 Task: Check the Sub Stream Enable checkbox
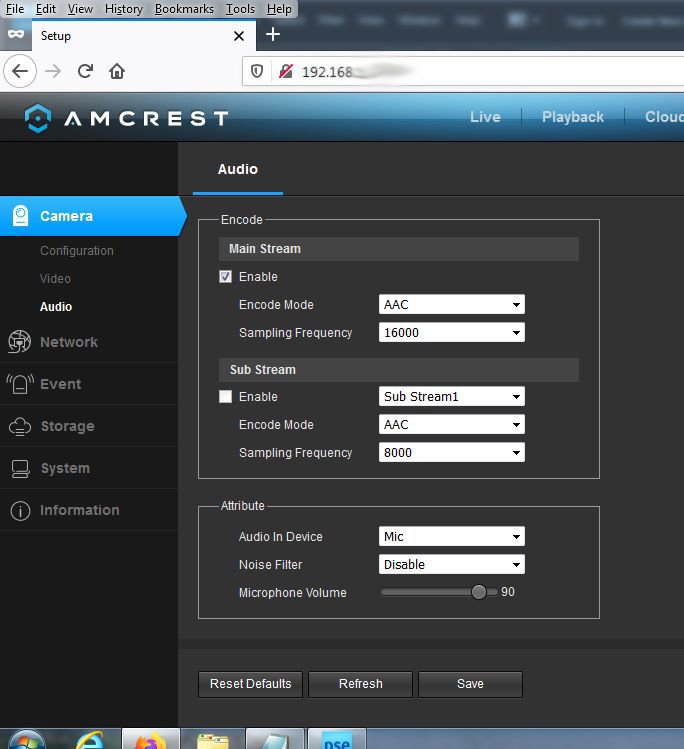coord(225,396)
